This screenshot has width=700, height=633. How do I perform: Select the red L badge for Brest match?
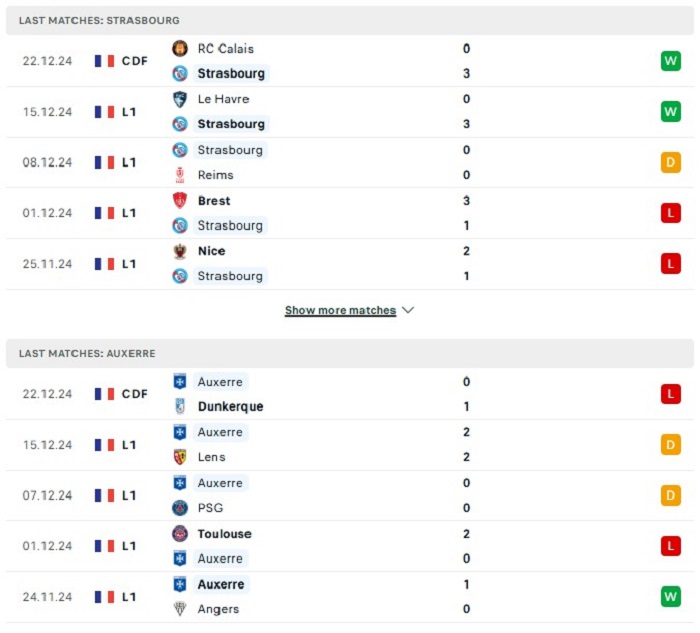tap(671, 213)
